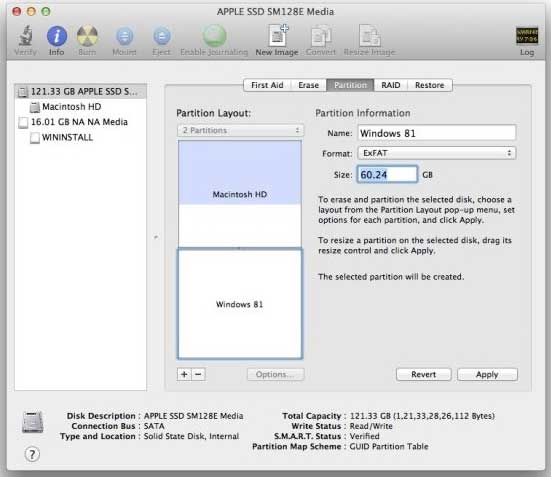Remove partition with minus button
The image size is (551, 477).
point(199,374)
